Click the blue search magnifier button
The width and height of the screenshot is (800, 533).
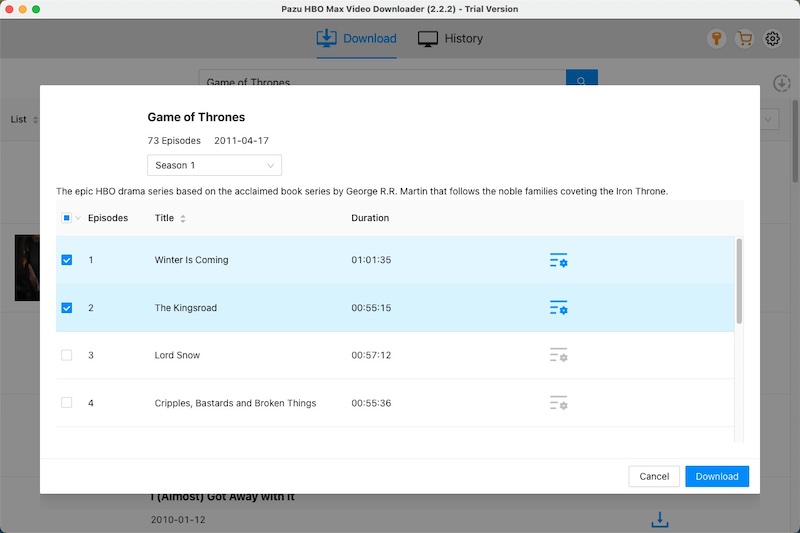(582, 79)
